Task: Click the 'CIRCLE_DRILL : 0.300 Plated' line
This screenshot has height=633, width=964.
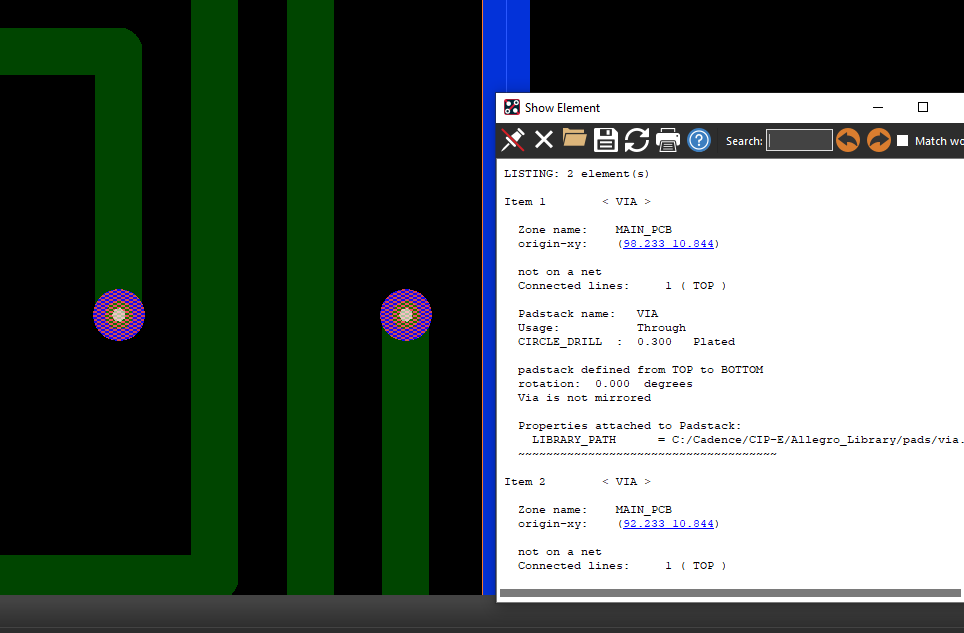Action: 626,342
